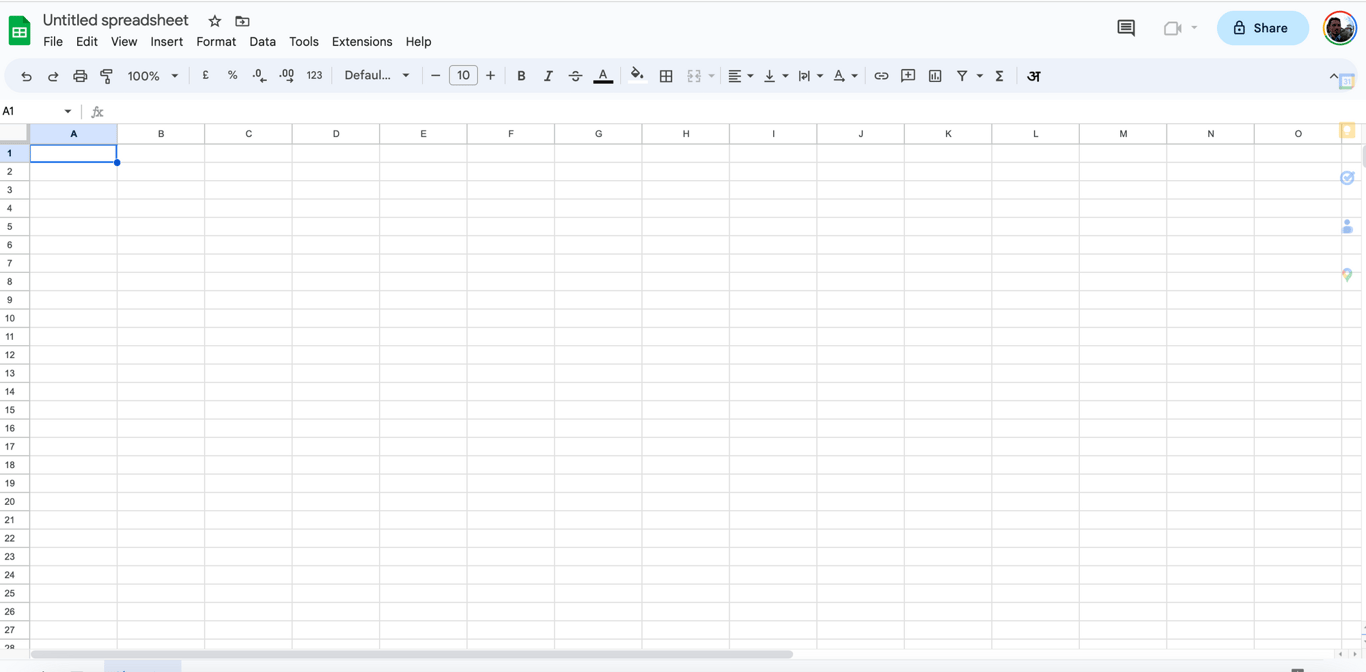Toggle Bold formatting

coord(521,76)
